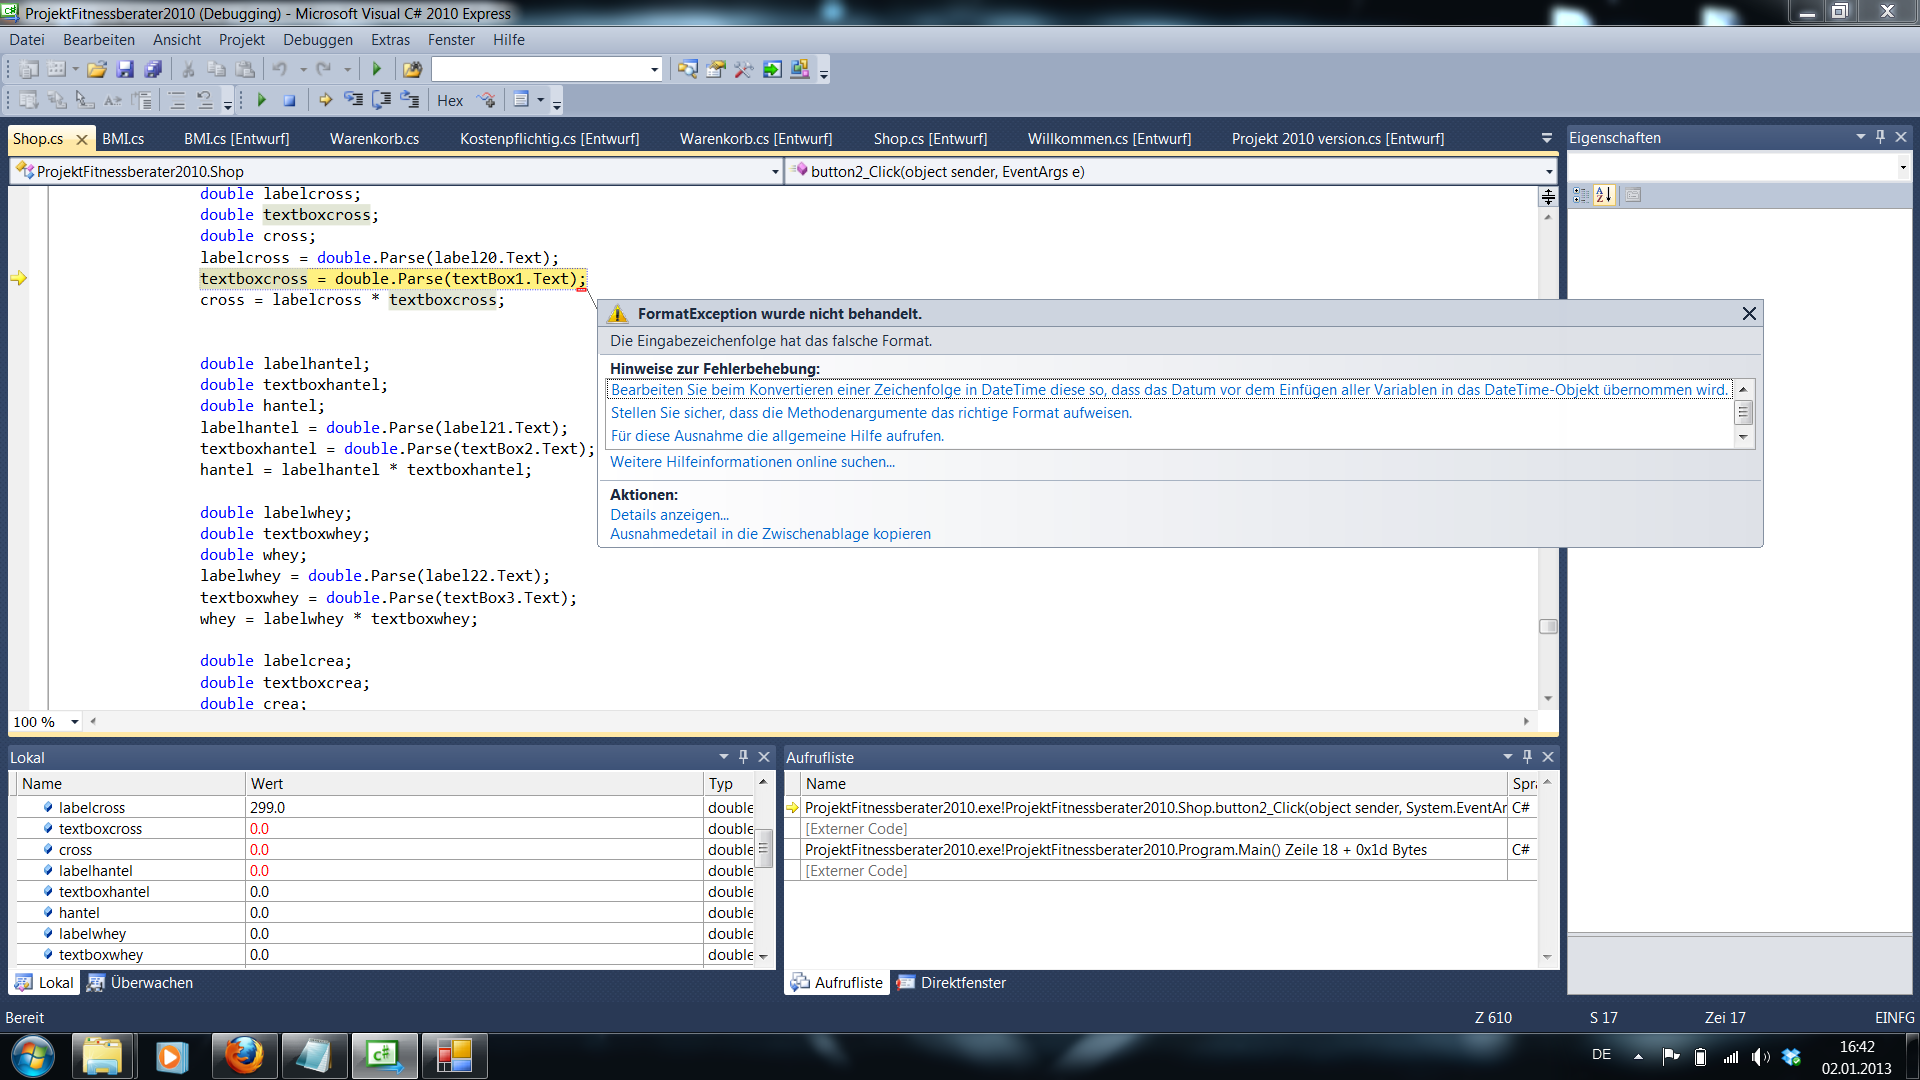Expand the class dropdown ProjektFitnessberater2010.Shop

775,172
